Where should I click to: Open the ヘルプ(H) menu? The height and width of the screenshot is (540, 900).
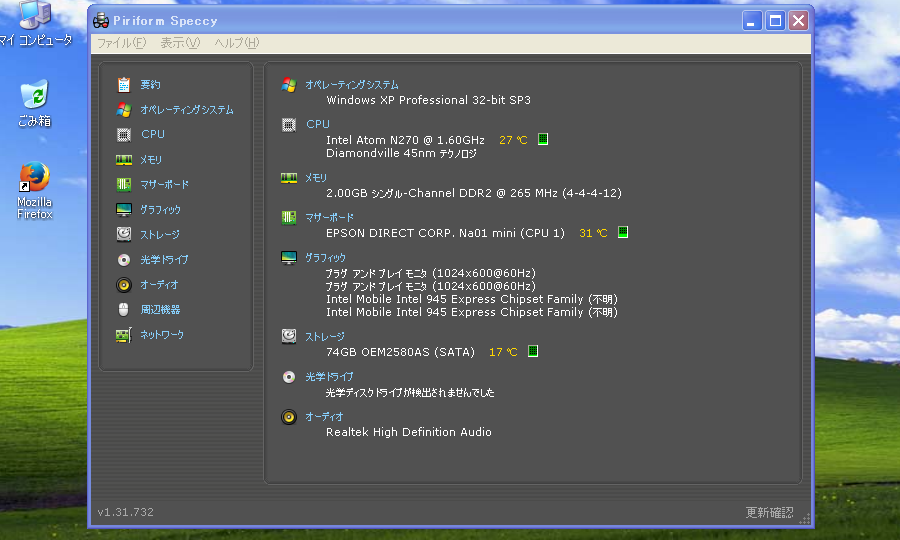(x=236, y=43)
